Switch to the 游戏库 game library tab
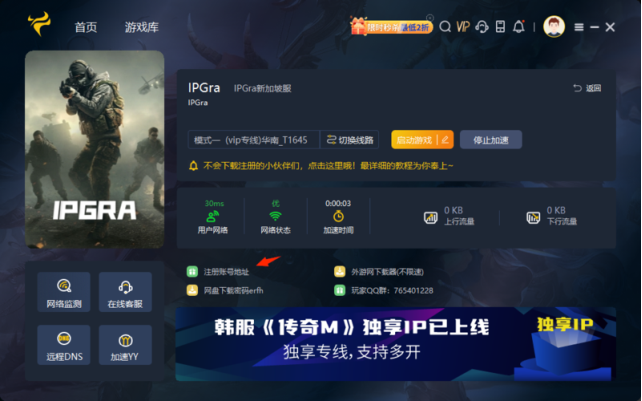This screenshot has height=401, width=642. pos(141,27)
